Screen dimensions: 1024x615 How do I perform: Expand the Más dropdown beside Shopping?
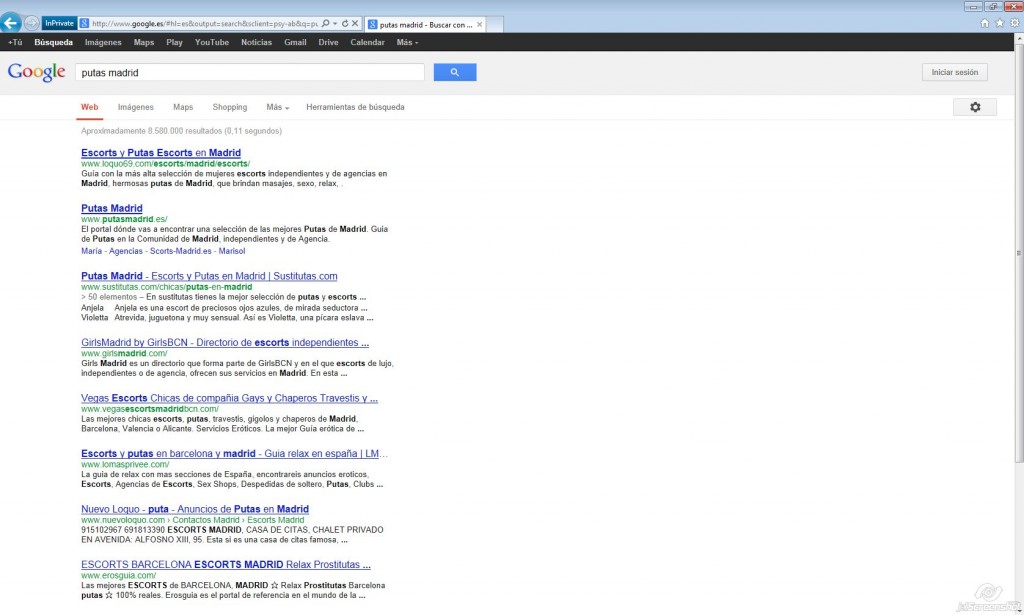278,107
